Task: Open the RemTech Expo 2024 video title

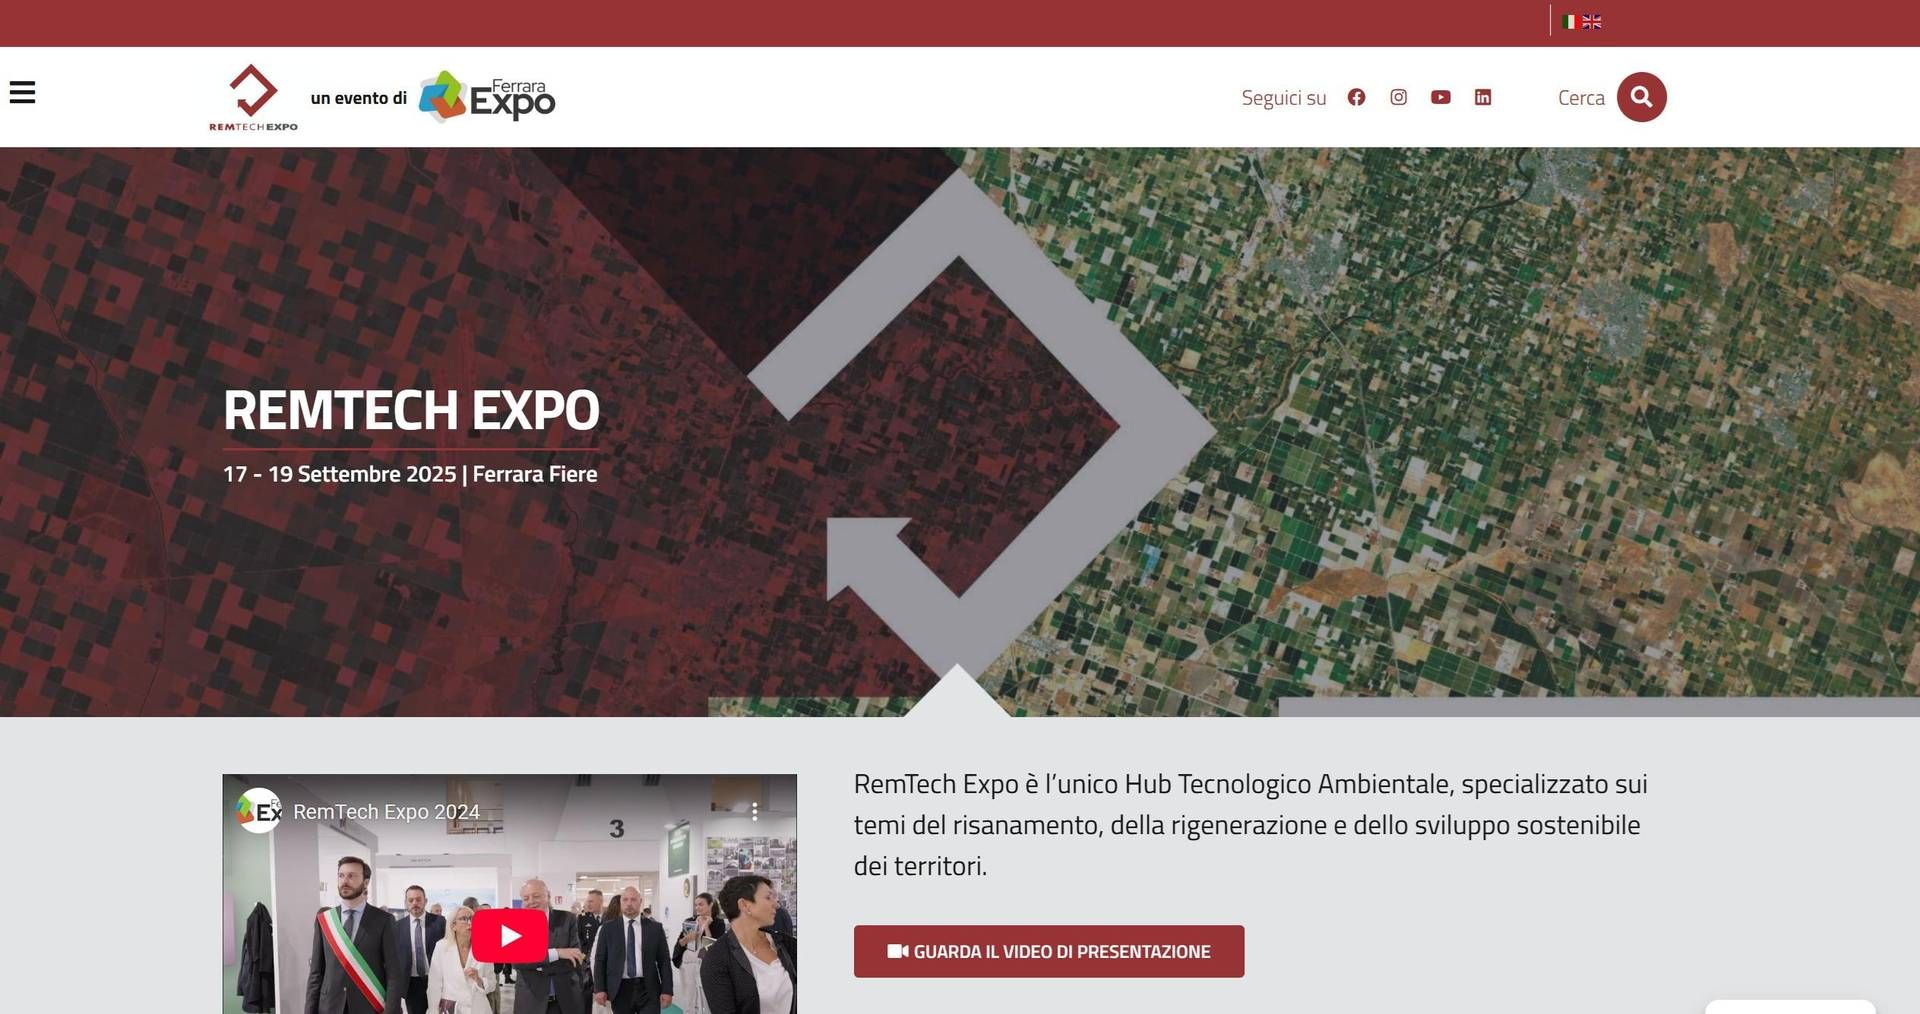Action: [x=386, y=812]
